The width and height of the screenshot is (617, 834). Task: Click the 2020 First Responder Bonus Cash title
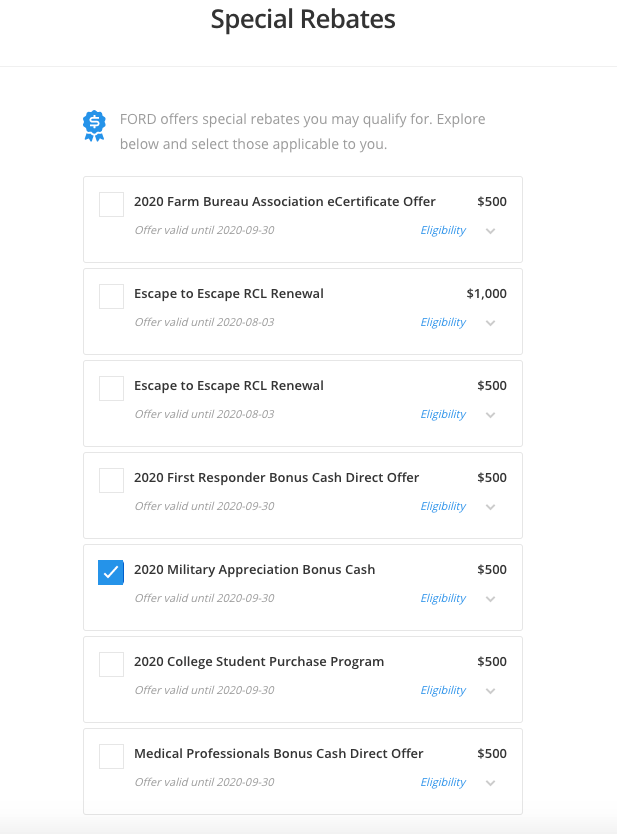[276, 477]
